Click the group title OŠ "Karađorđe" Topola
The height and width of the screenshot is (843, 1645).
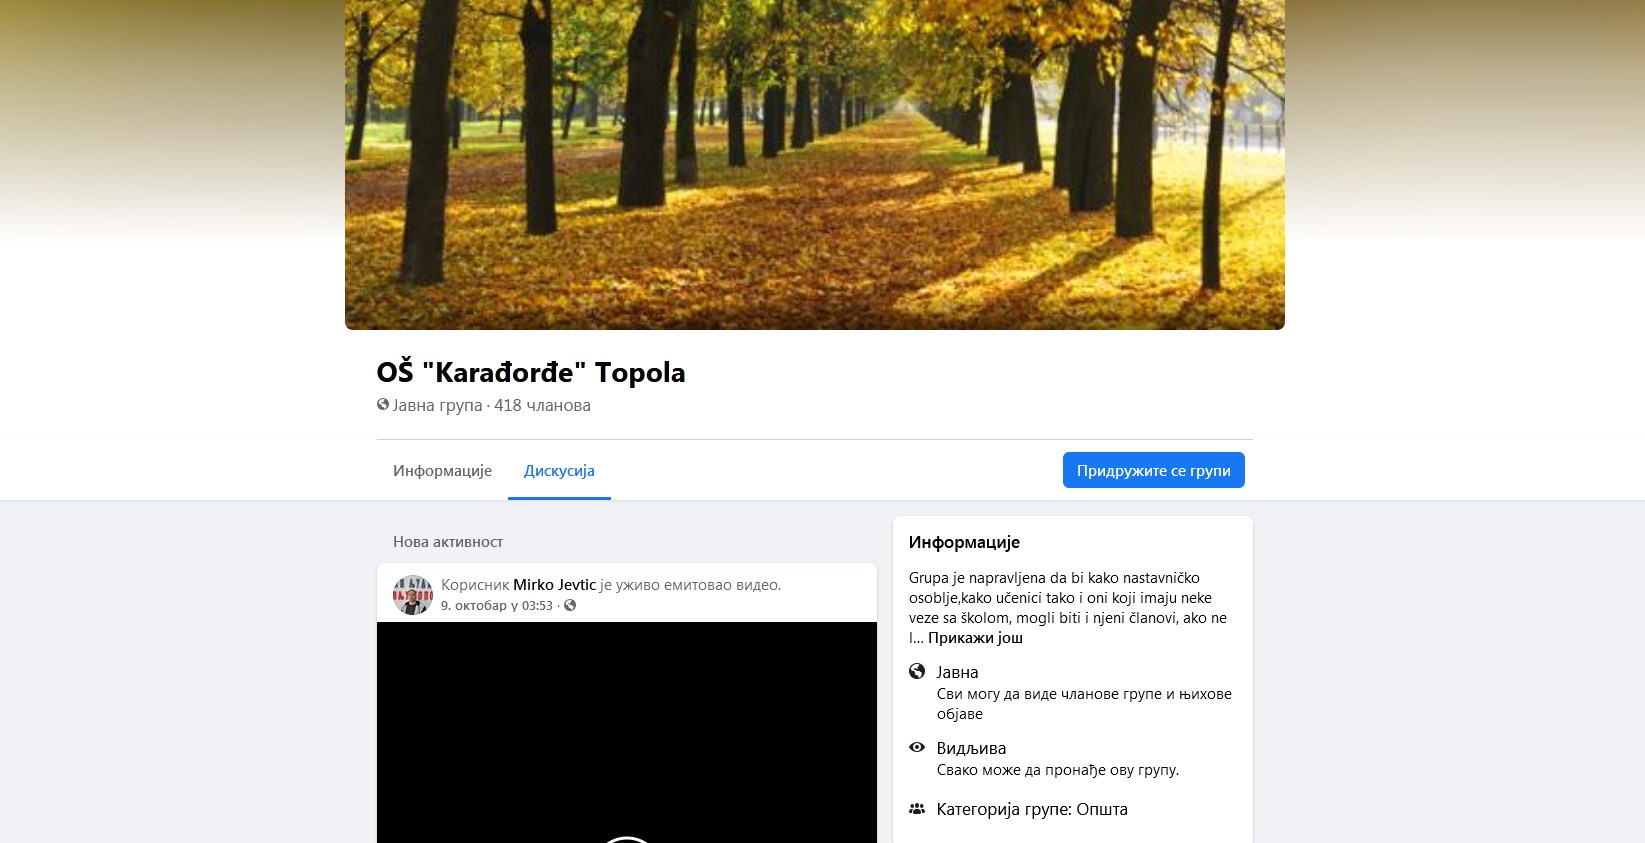click(x=531, y=372)
